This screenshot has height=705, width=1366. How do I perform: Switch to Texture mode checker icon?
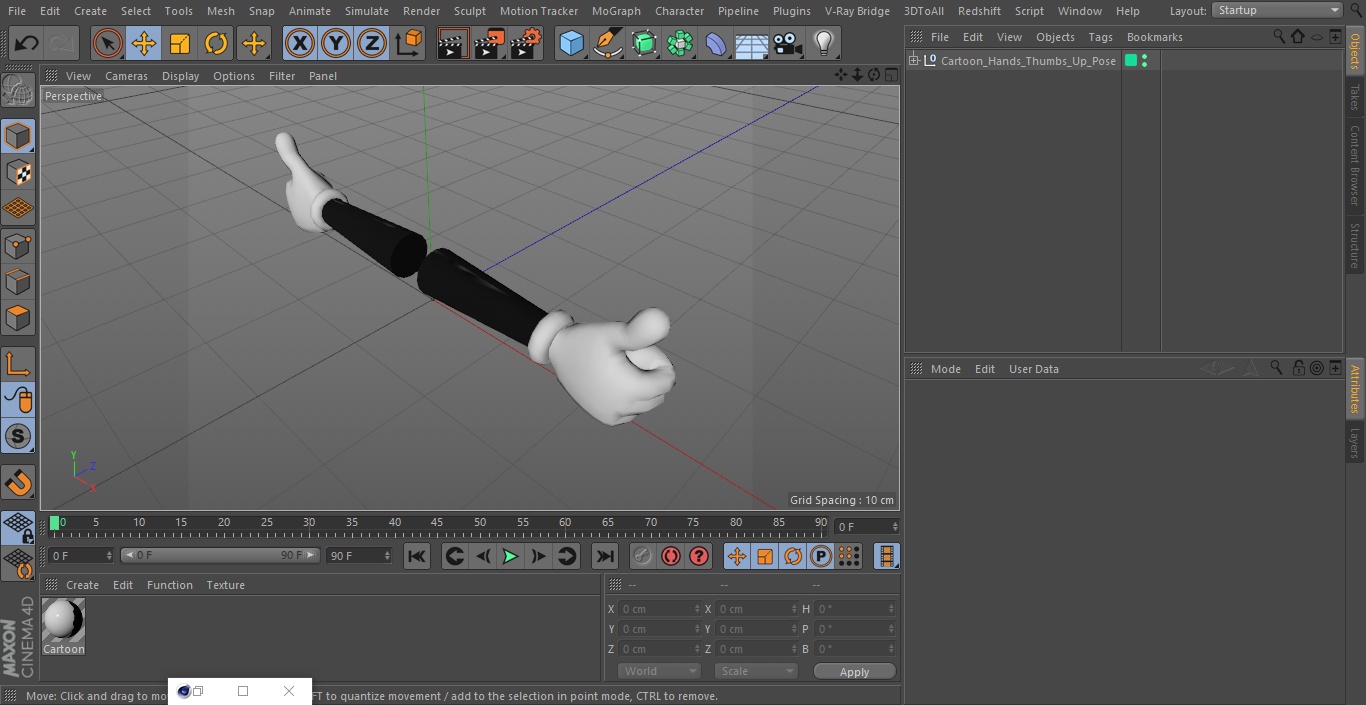18,172
